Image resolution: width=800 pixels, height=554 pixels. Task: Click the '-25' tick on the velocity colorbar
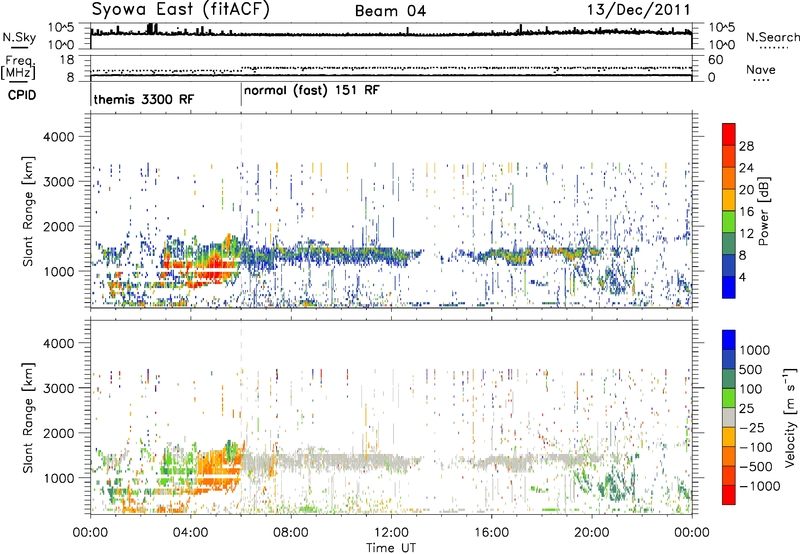(x=753, y=428)
